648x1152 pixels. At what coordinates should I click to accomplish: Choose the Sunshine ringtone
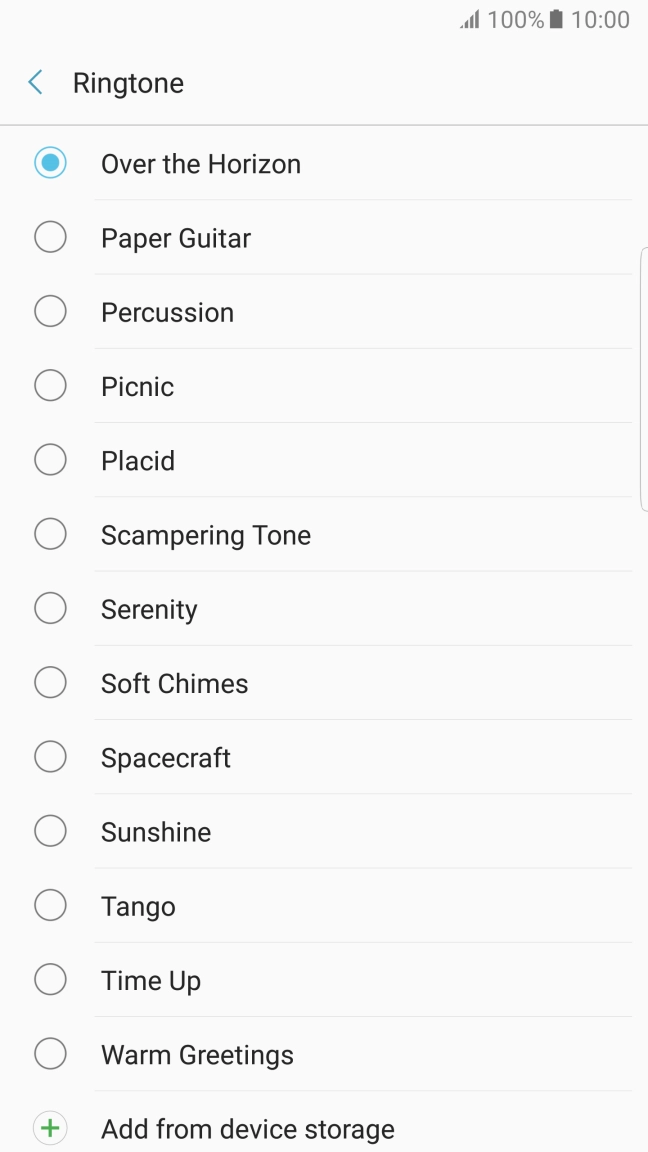coord(155,831)
